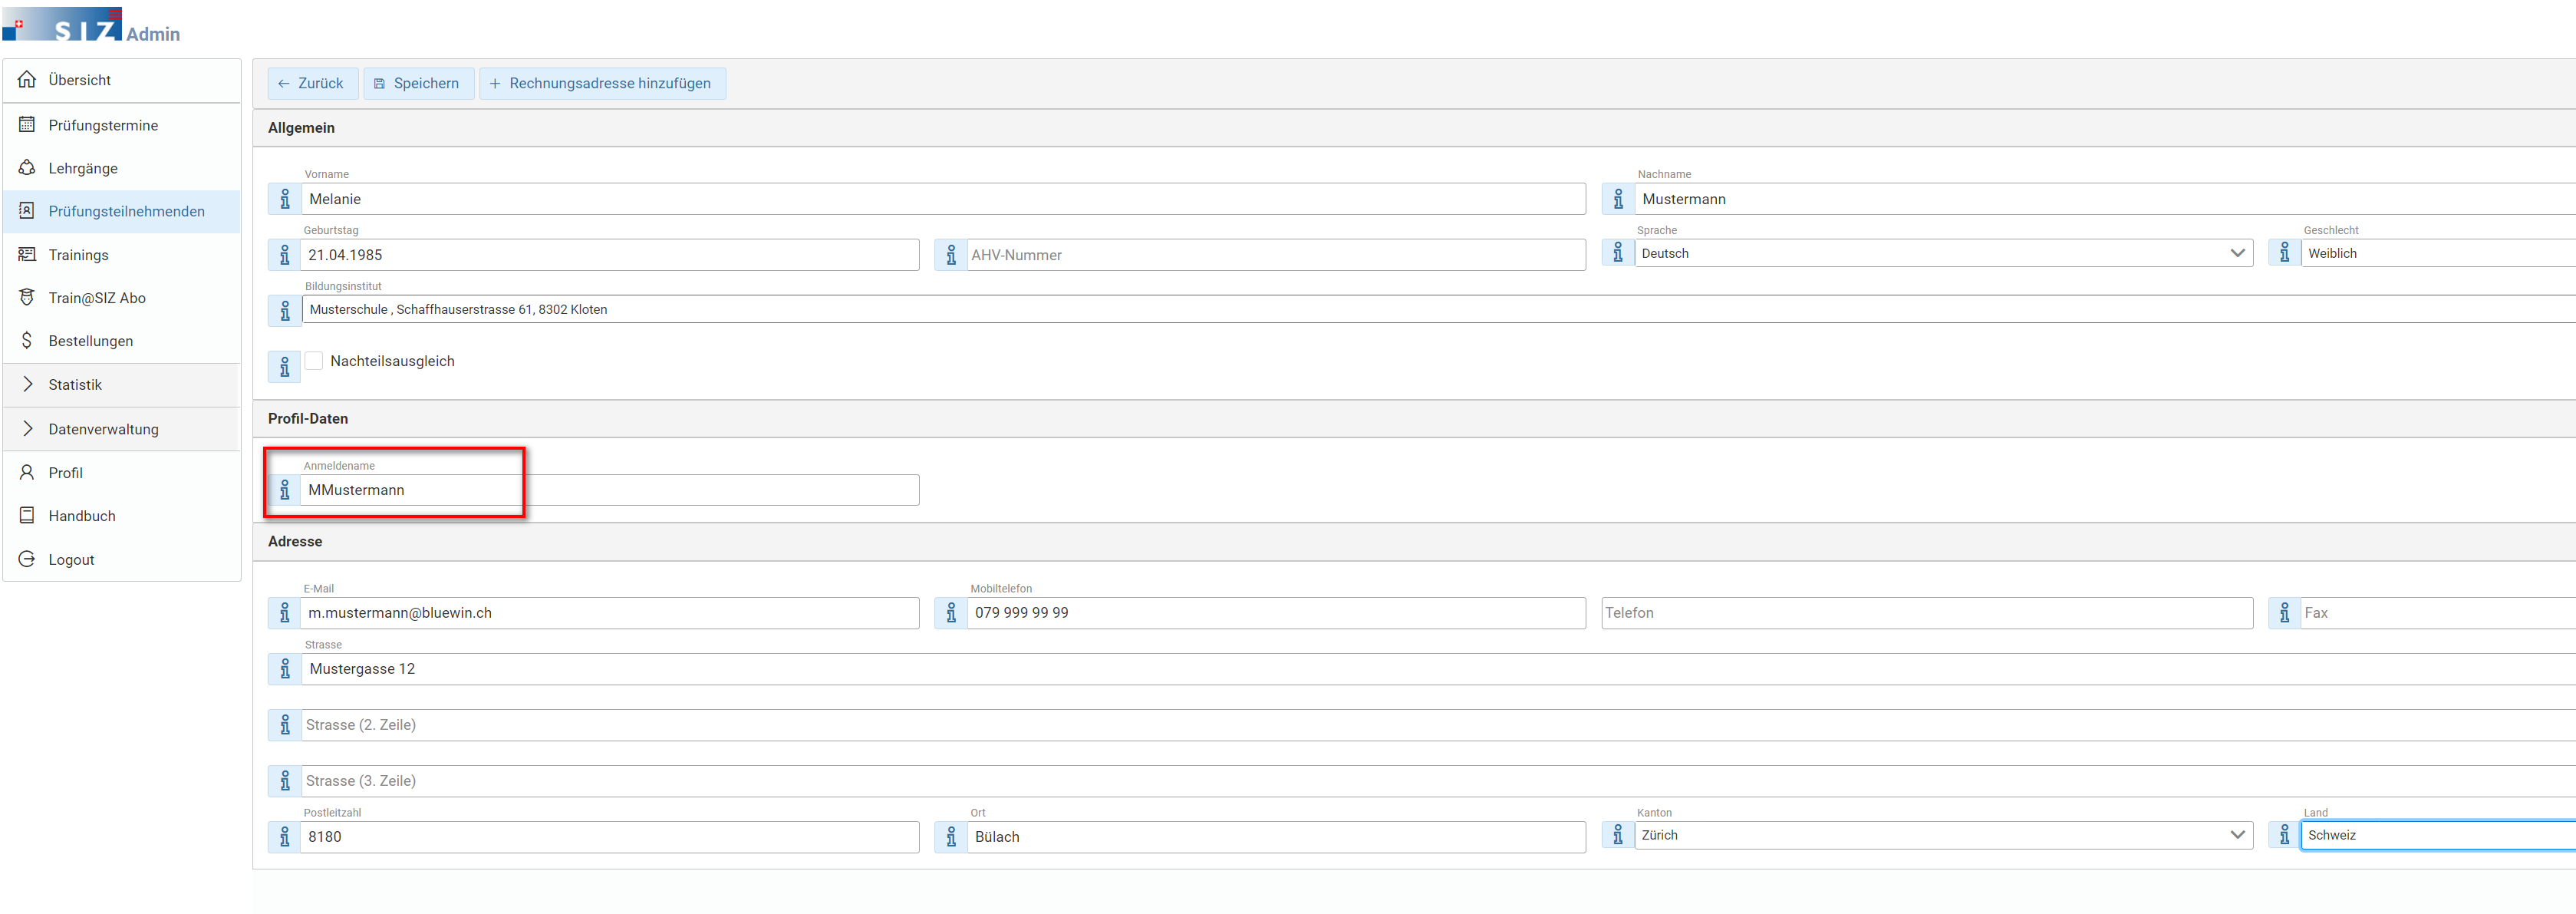Click the empty Telefon field
Viewport: 2576px width, 914px height.
[1927, 613]
